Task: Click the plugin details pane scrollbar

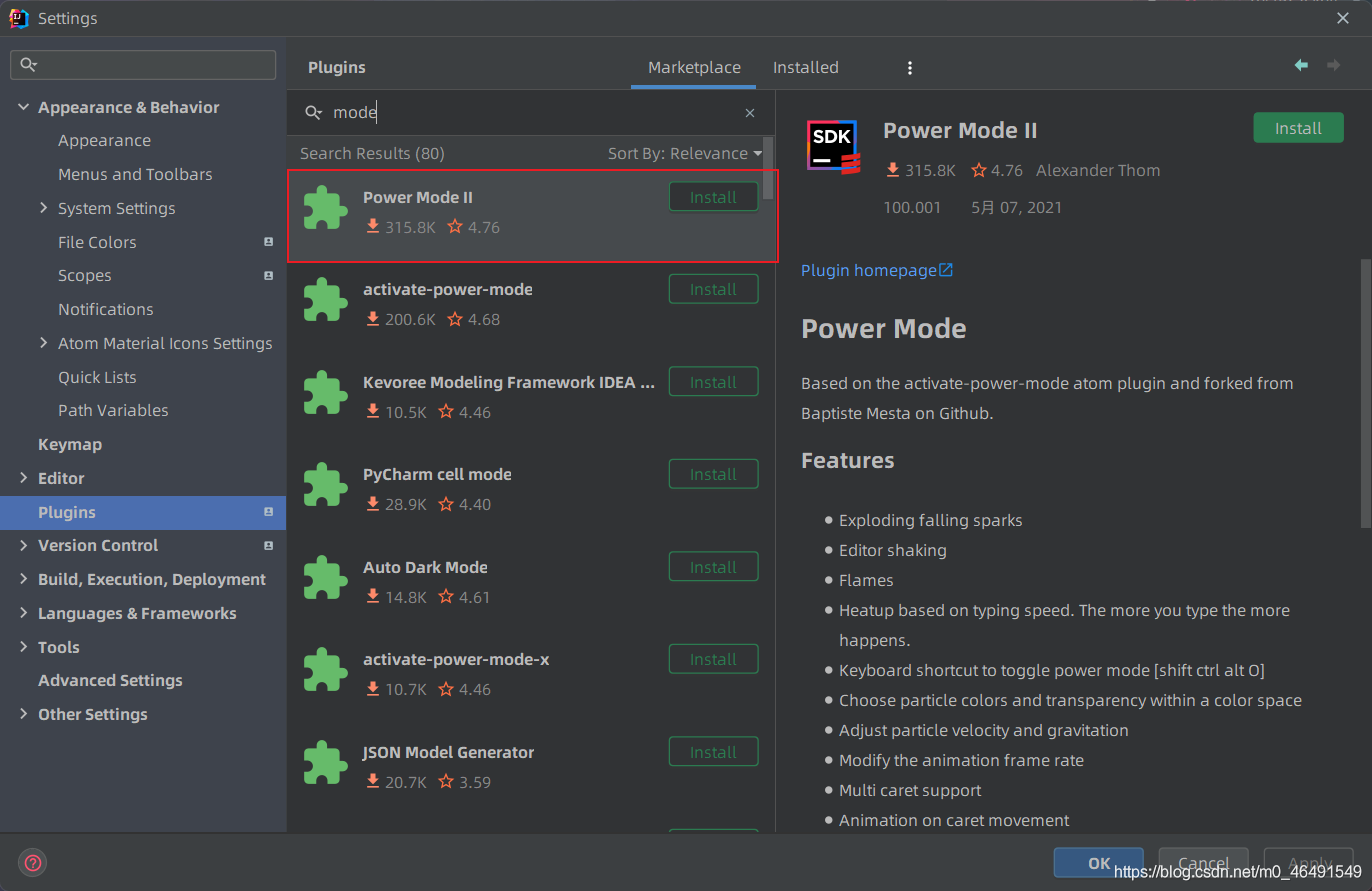Action: tap(1366, 393)
